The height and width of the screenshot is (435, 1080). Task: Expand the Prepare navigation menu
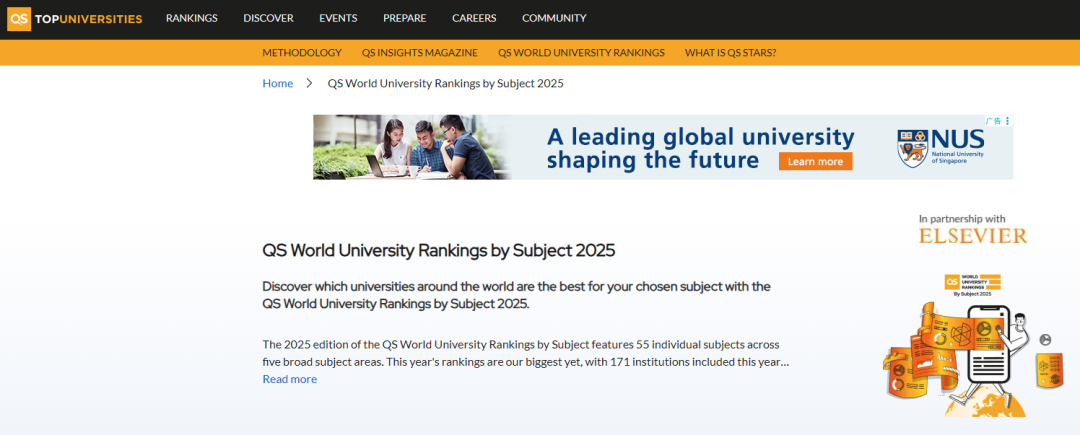coord(404,18)
